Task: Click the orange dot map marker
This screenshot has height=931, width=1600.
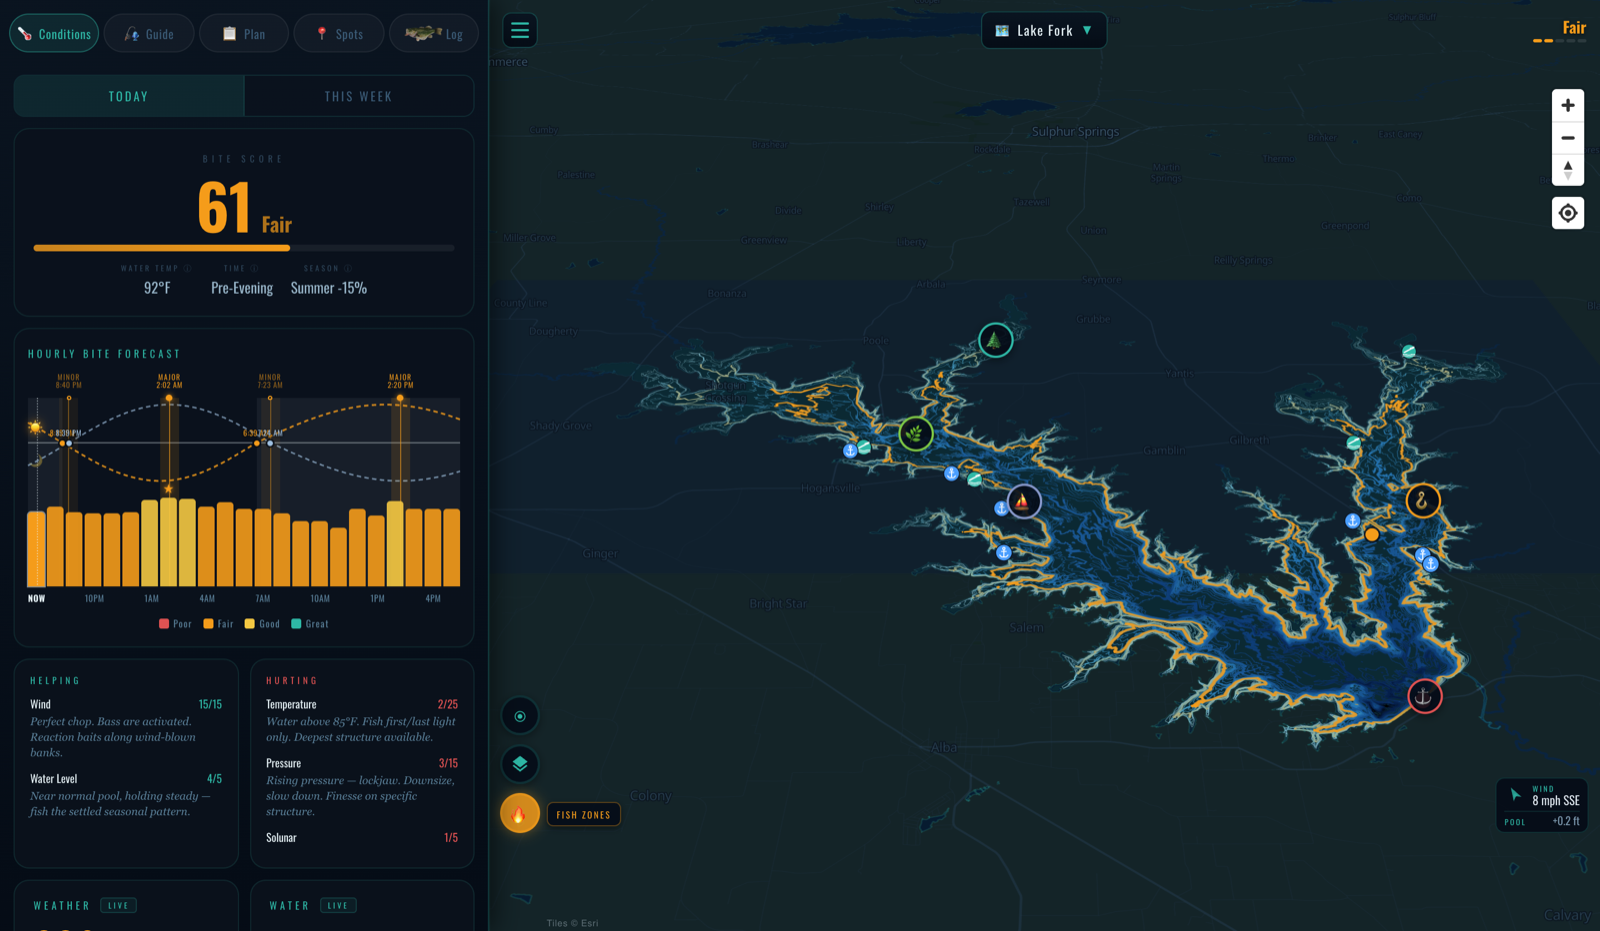Action: [x=1372, y=535]
